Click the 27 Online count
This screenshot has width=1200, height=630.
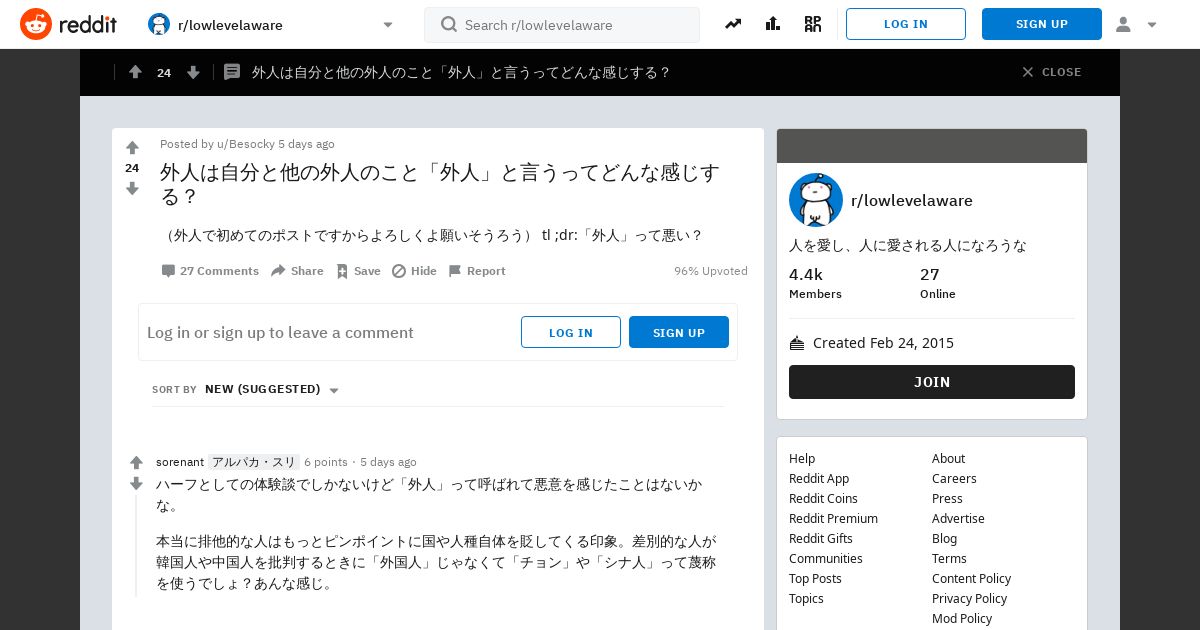coord(938,283)
